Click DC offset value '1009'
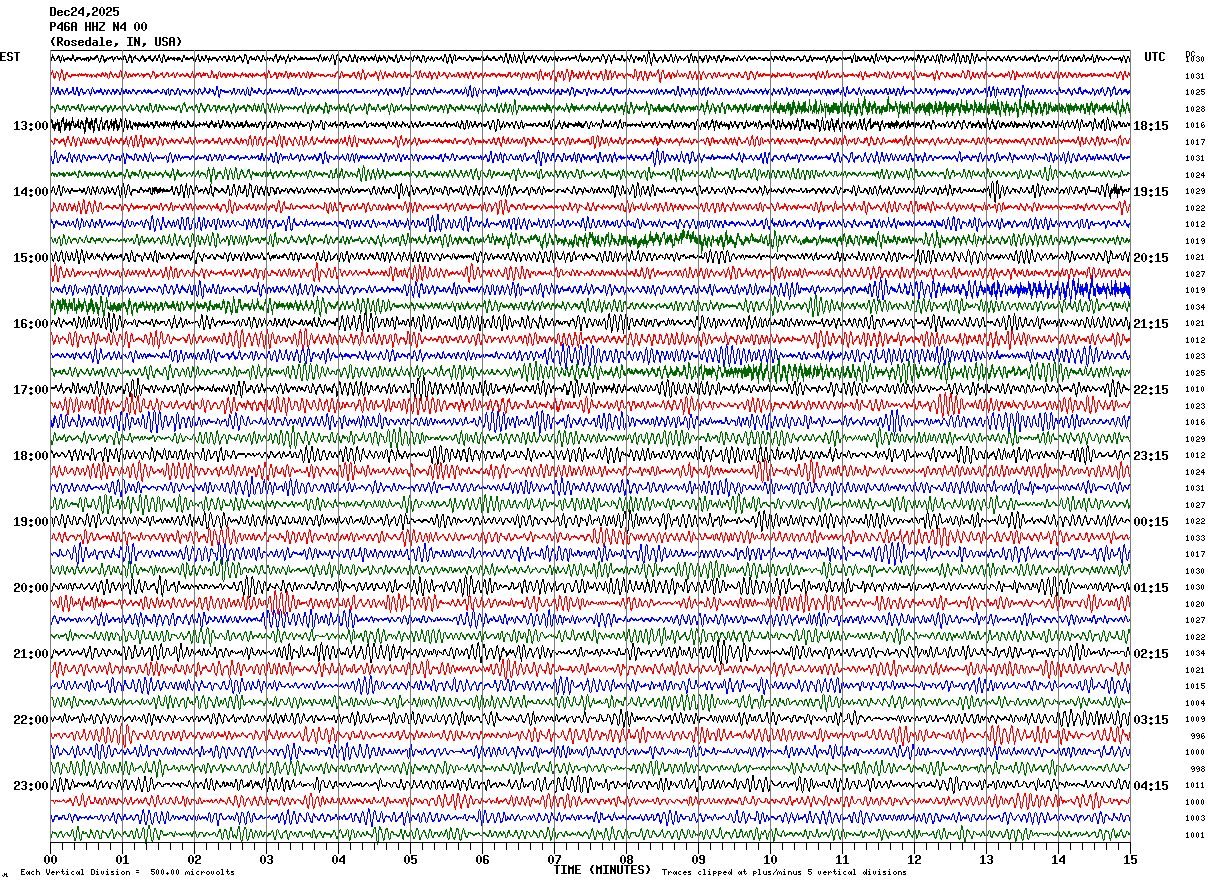 (x=1194, y=720)
